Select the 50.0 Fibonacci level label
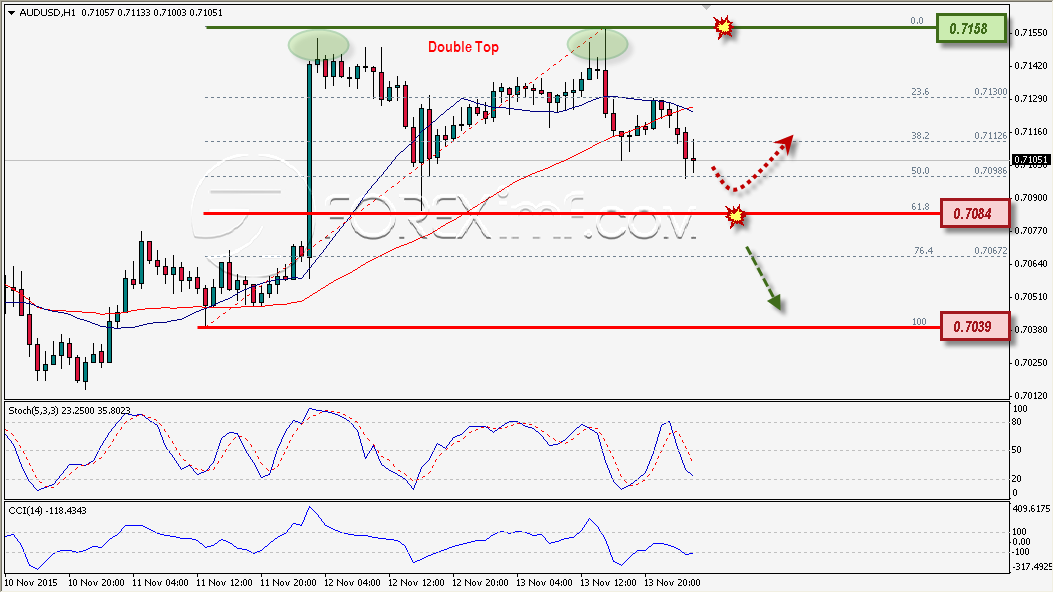Image resolution: width=1054 pixels, height=593 pixels. tap(920, 171)
